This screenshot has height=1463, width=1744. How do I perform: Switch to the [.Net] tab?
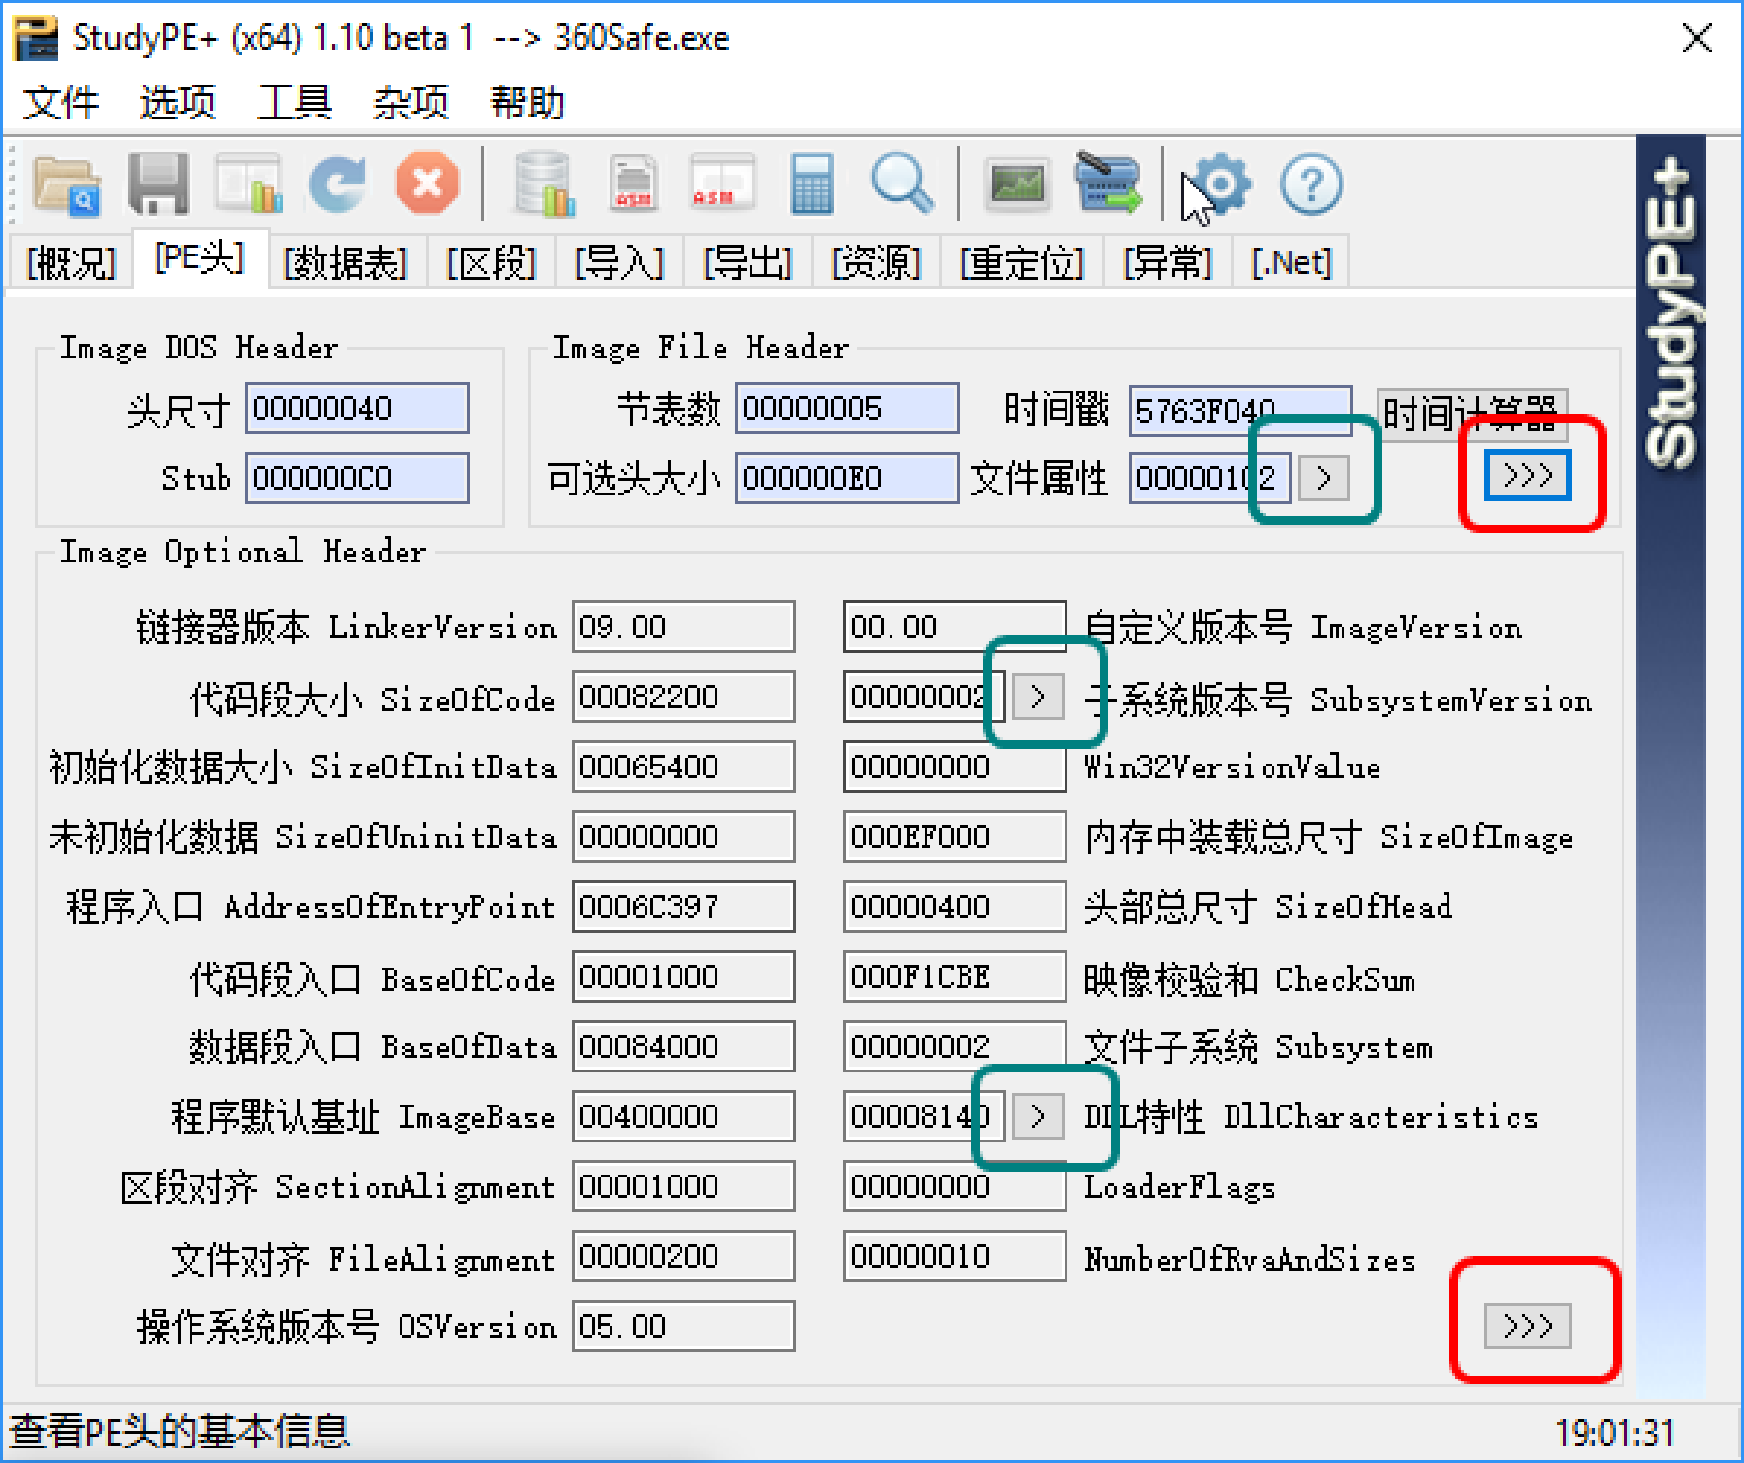tap(1291, 263)
